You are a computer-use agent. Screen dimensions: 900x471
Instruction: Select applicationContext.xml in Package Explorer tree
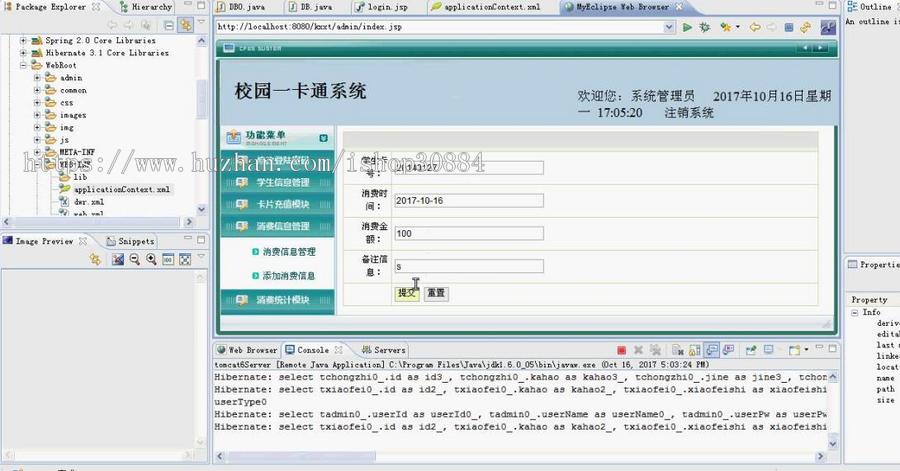click(x=122, y=189)
